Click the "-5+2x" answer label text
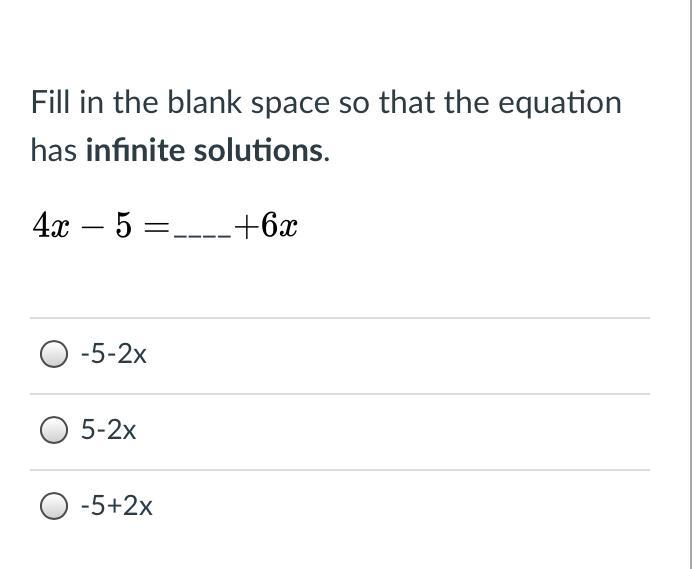The width and height of the screenshot is (692, 569). coord(117,505)
